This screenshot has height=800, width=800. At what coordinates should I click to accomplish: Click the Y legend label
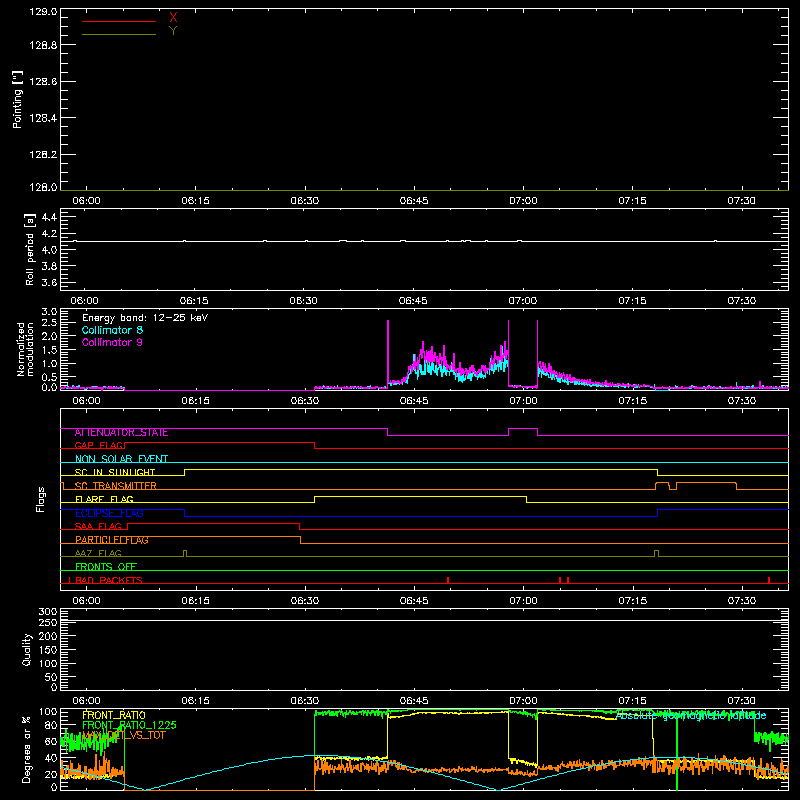click(x=173, y=31)
